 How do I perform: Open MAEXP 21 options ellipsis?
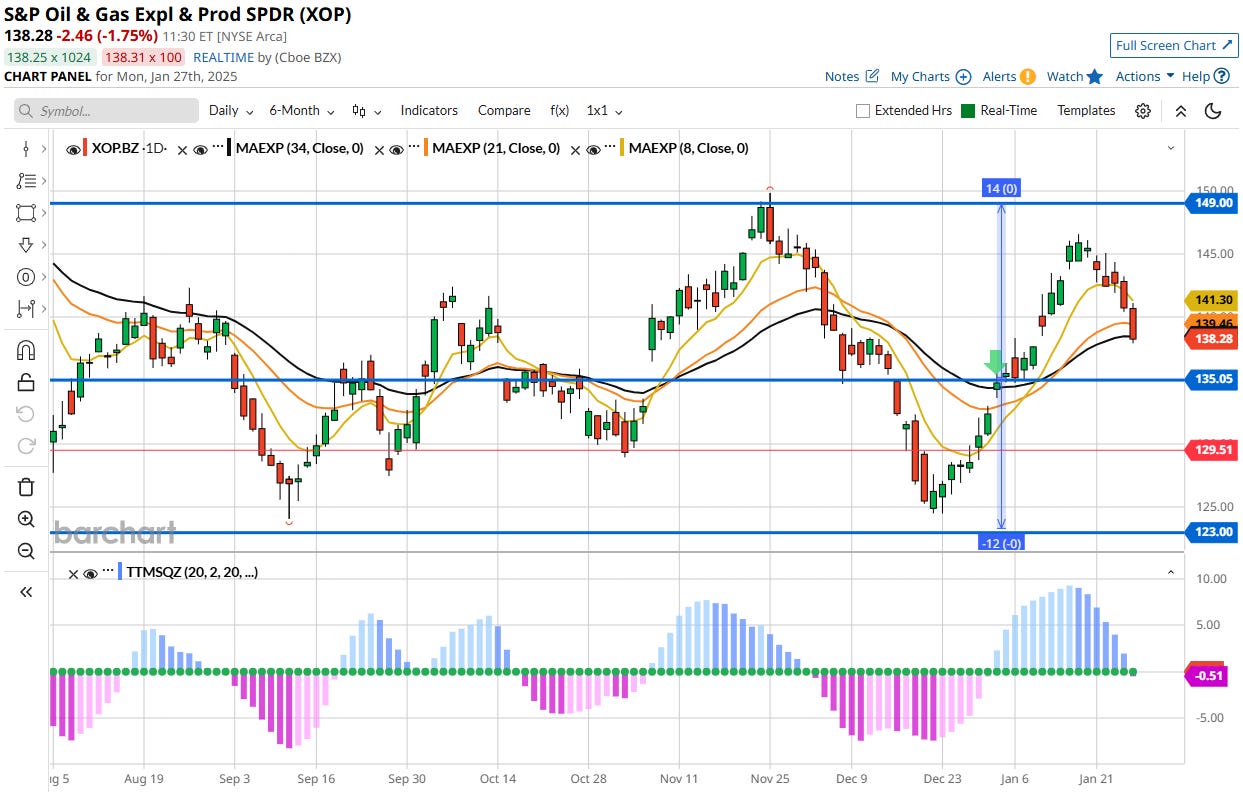414,146
